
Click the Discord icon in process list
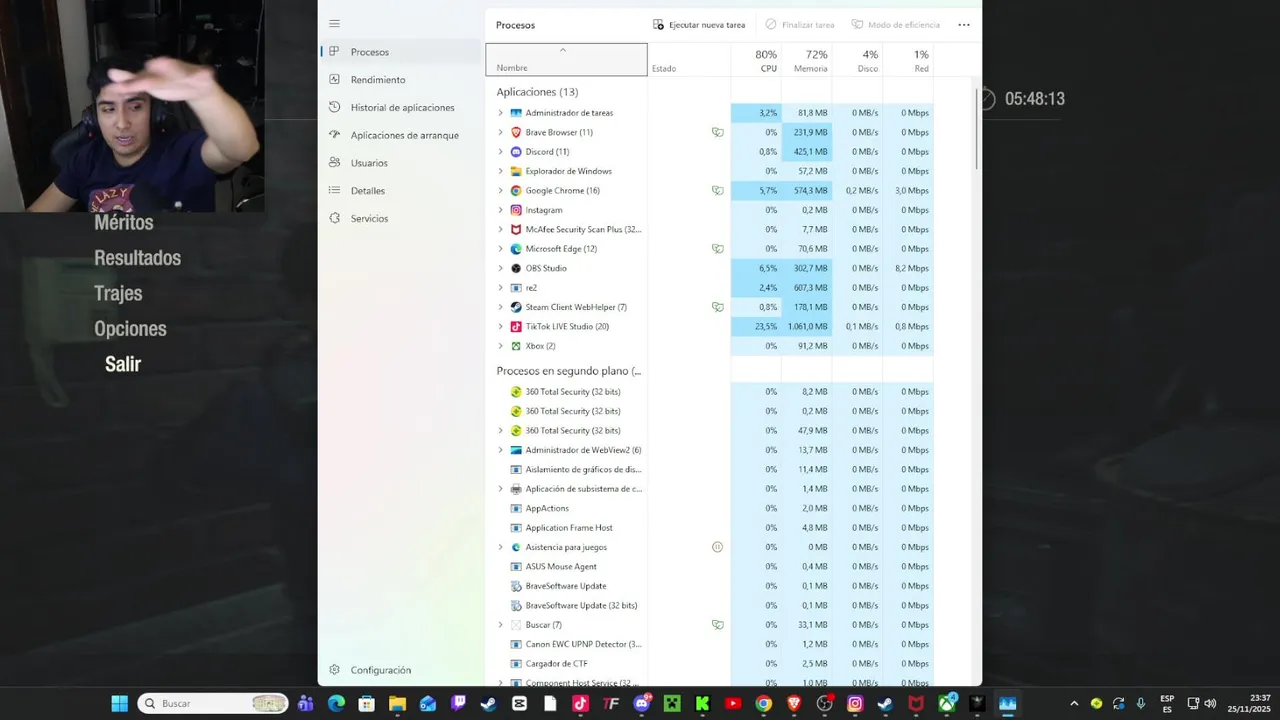pyautogui.click(x=516, y=152)
